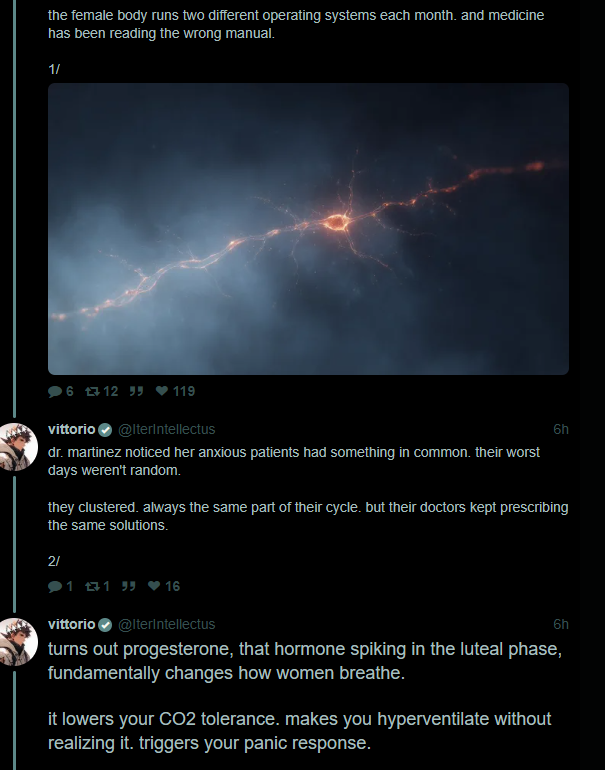
Task: Visit @IterIntellectus handle on second post
Action: [x=166, y=430]
